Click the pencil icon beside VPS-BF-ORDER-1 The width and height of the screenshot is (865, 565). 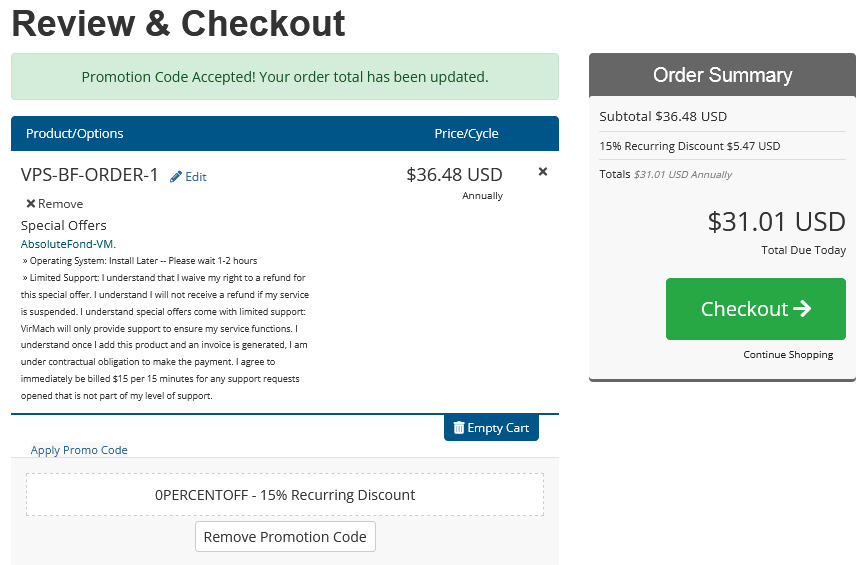[175, 177]
